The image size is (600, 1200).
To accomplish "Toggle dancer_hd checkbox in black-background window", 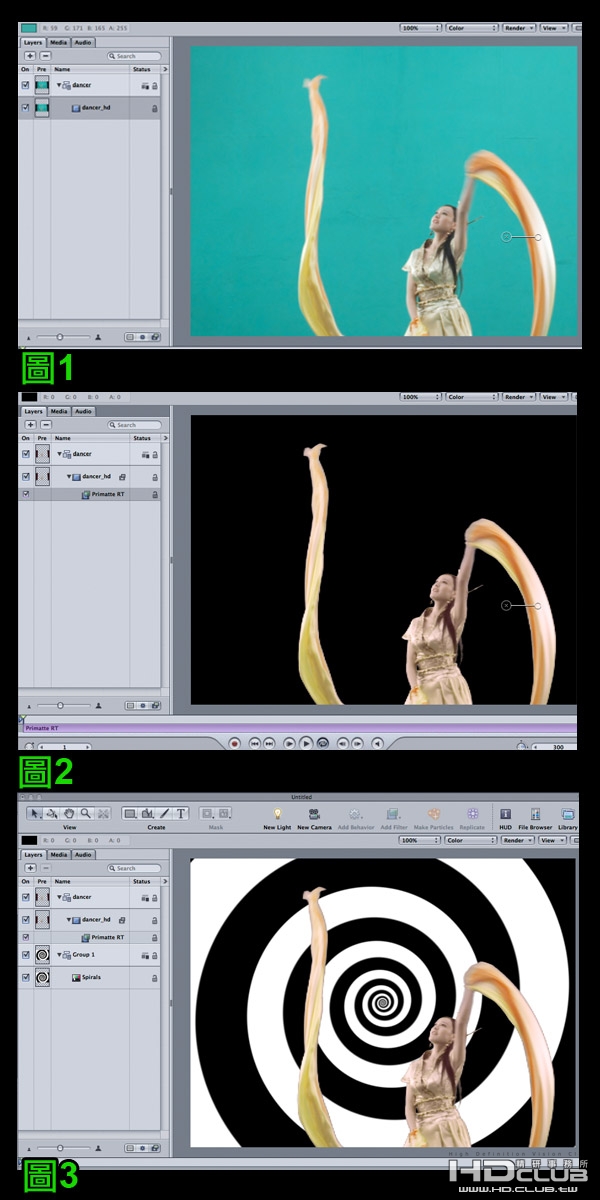I will [x=26, y=477].
